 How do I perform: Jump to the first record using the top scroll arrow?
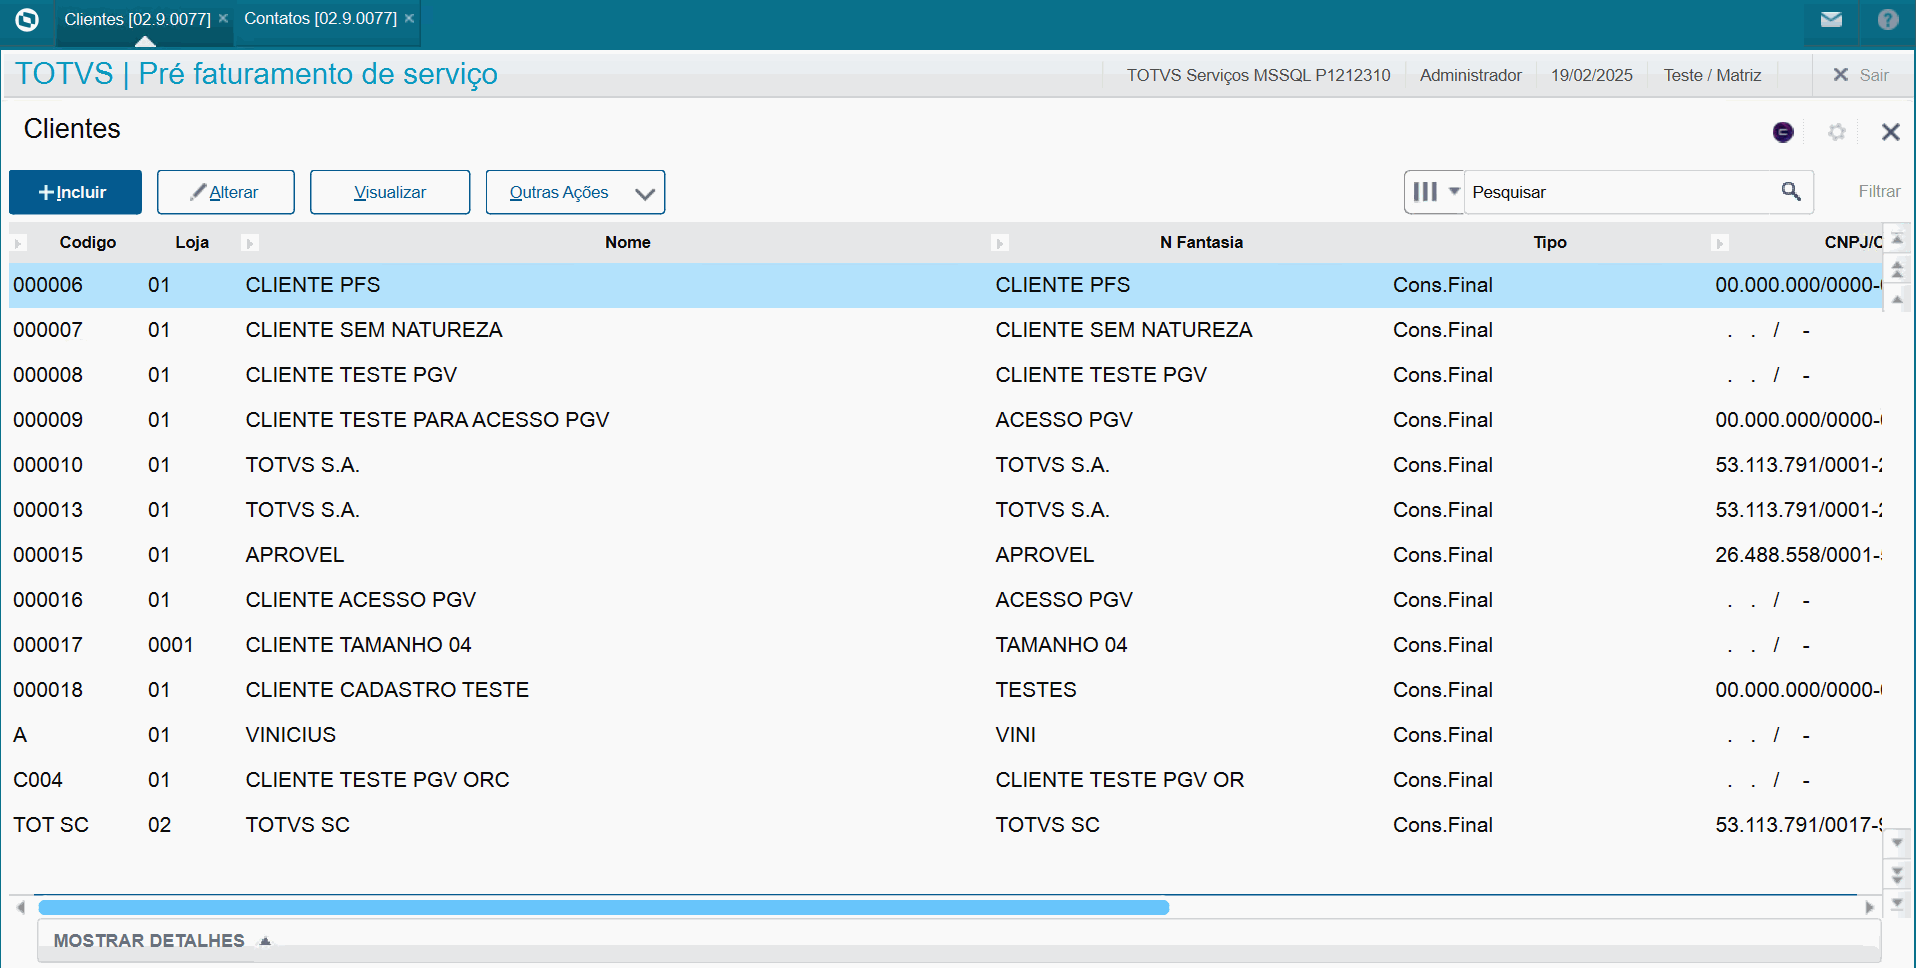pos(1897,240)
